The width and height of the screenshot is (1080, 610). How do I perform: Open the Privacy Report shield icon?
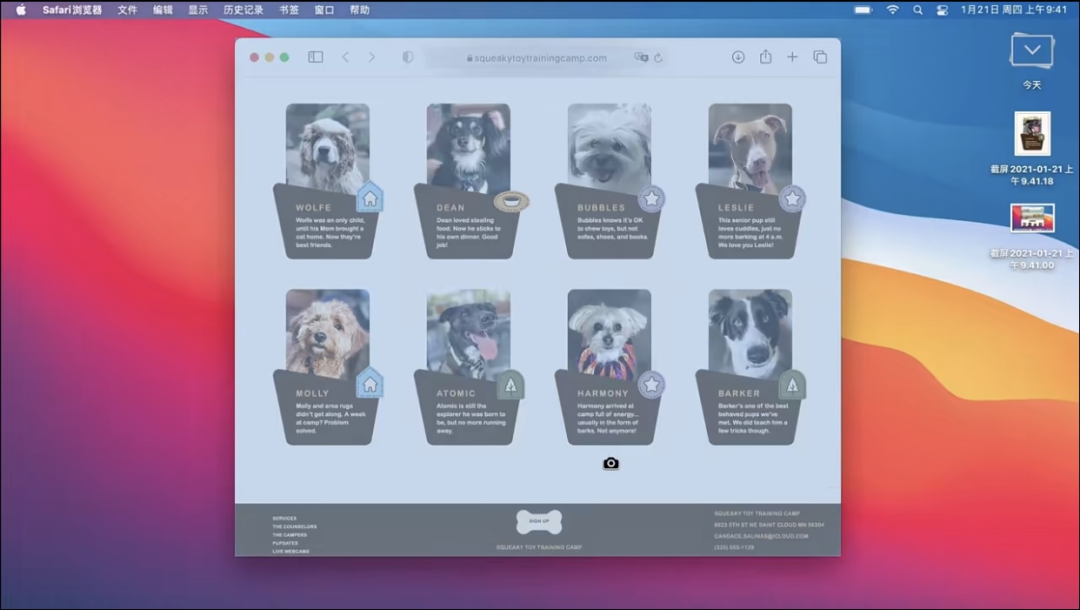pyautogui.click(x=408, y=57)
